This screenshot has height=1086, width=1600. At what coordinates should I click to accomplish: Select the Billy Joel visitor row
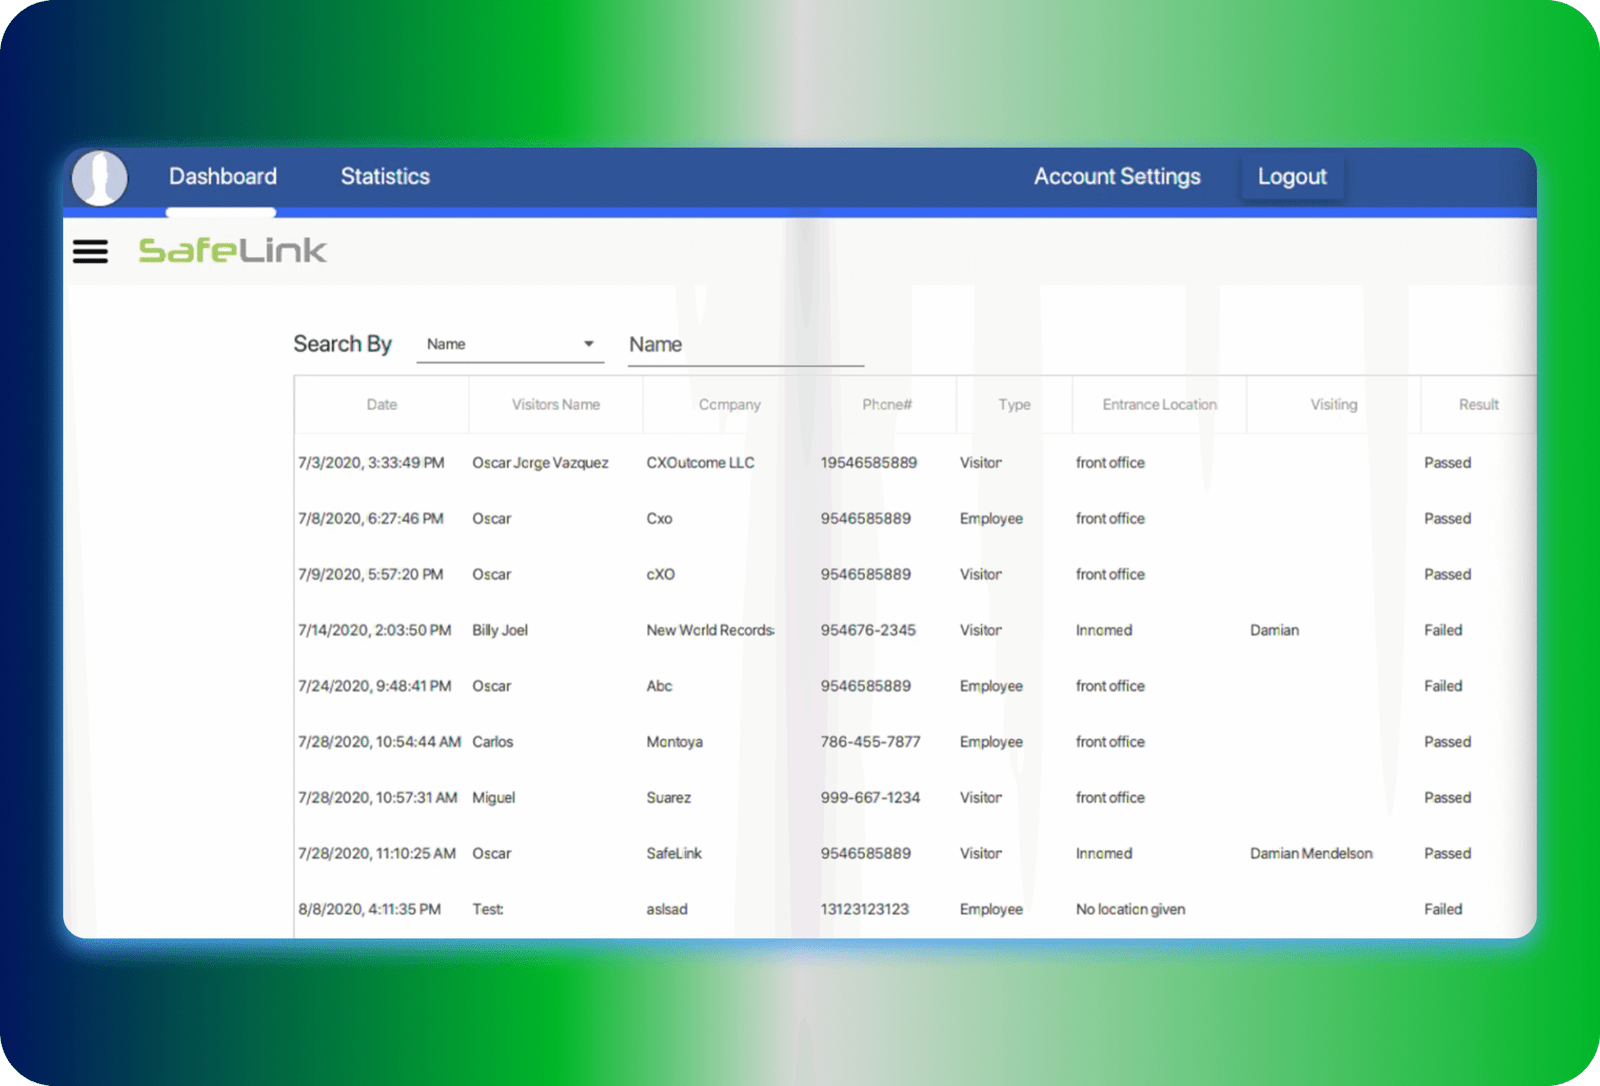[x=500, y=631]
